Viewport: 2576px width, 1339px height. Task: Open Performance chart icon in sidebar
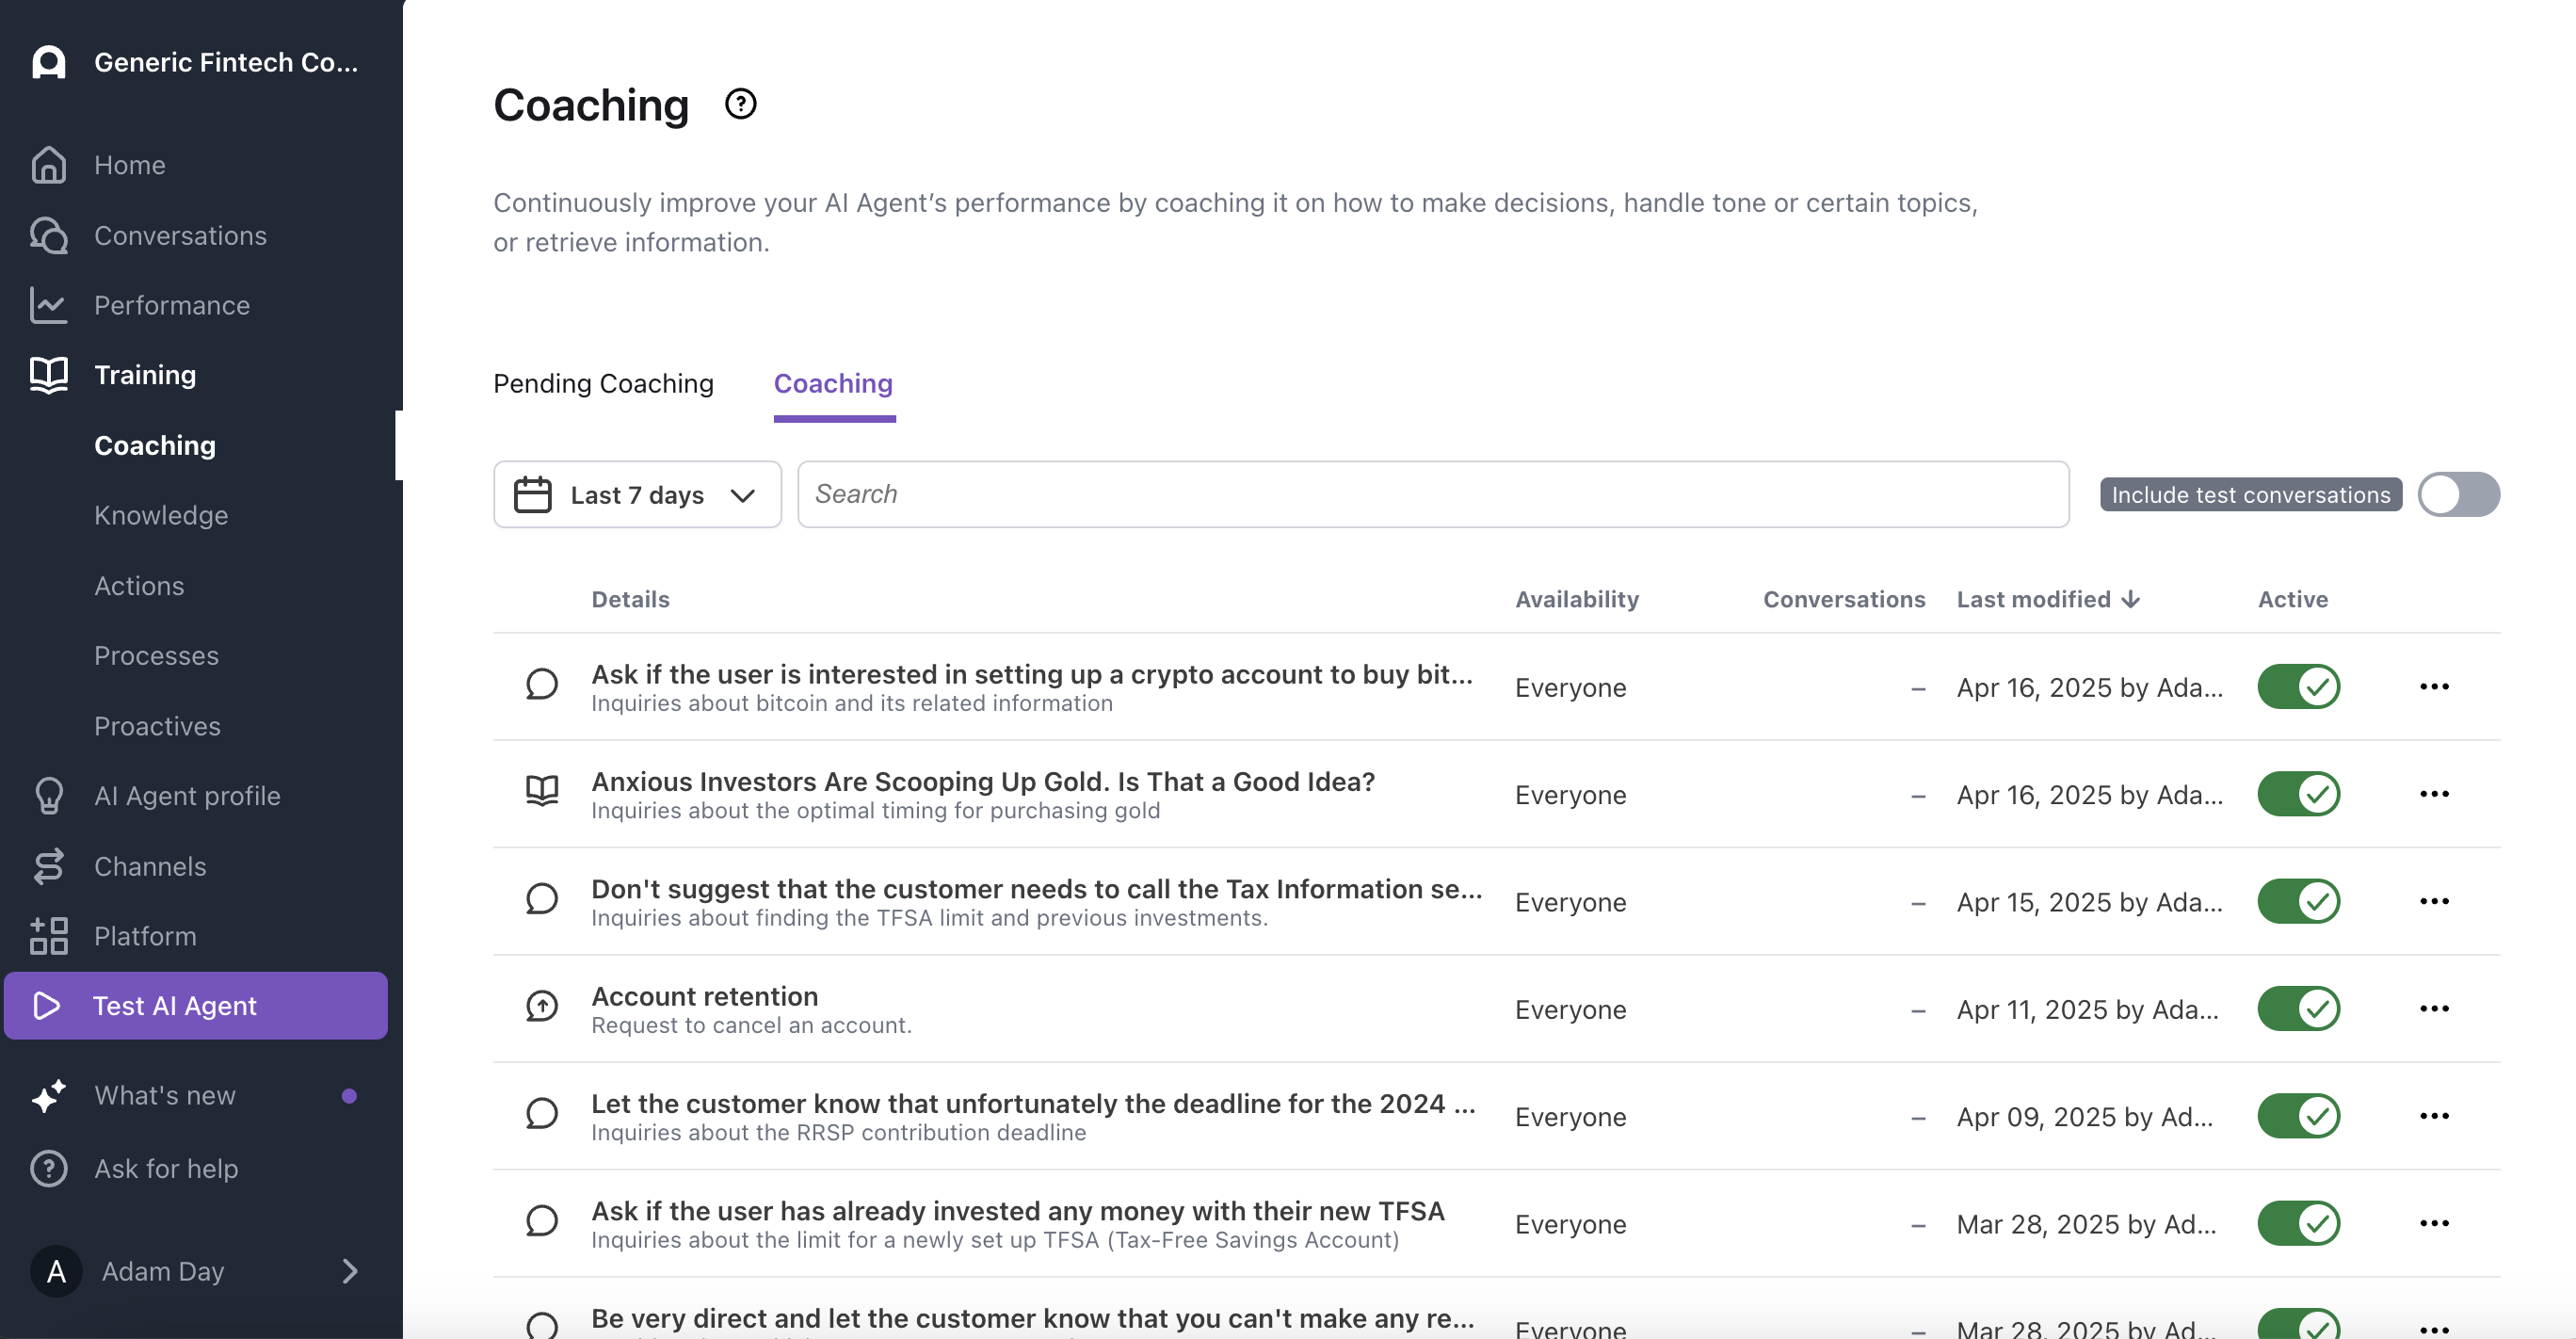click(48, 305)
